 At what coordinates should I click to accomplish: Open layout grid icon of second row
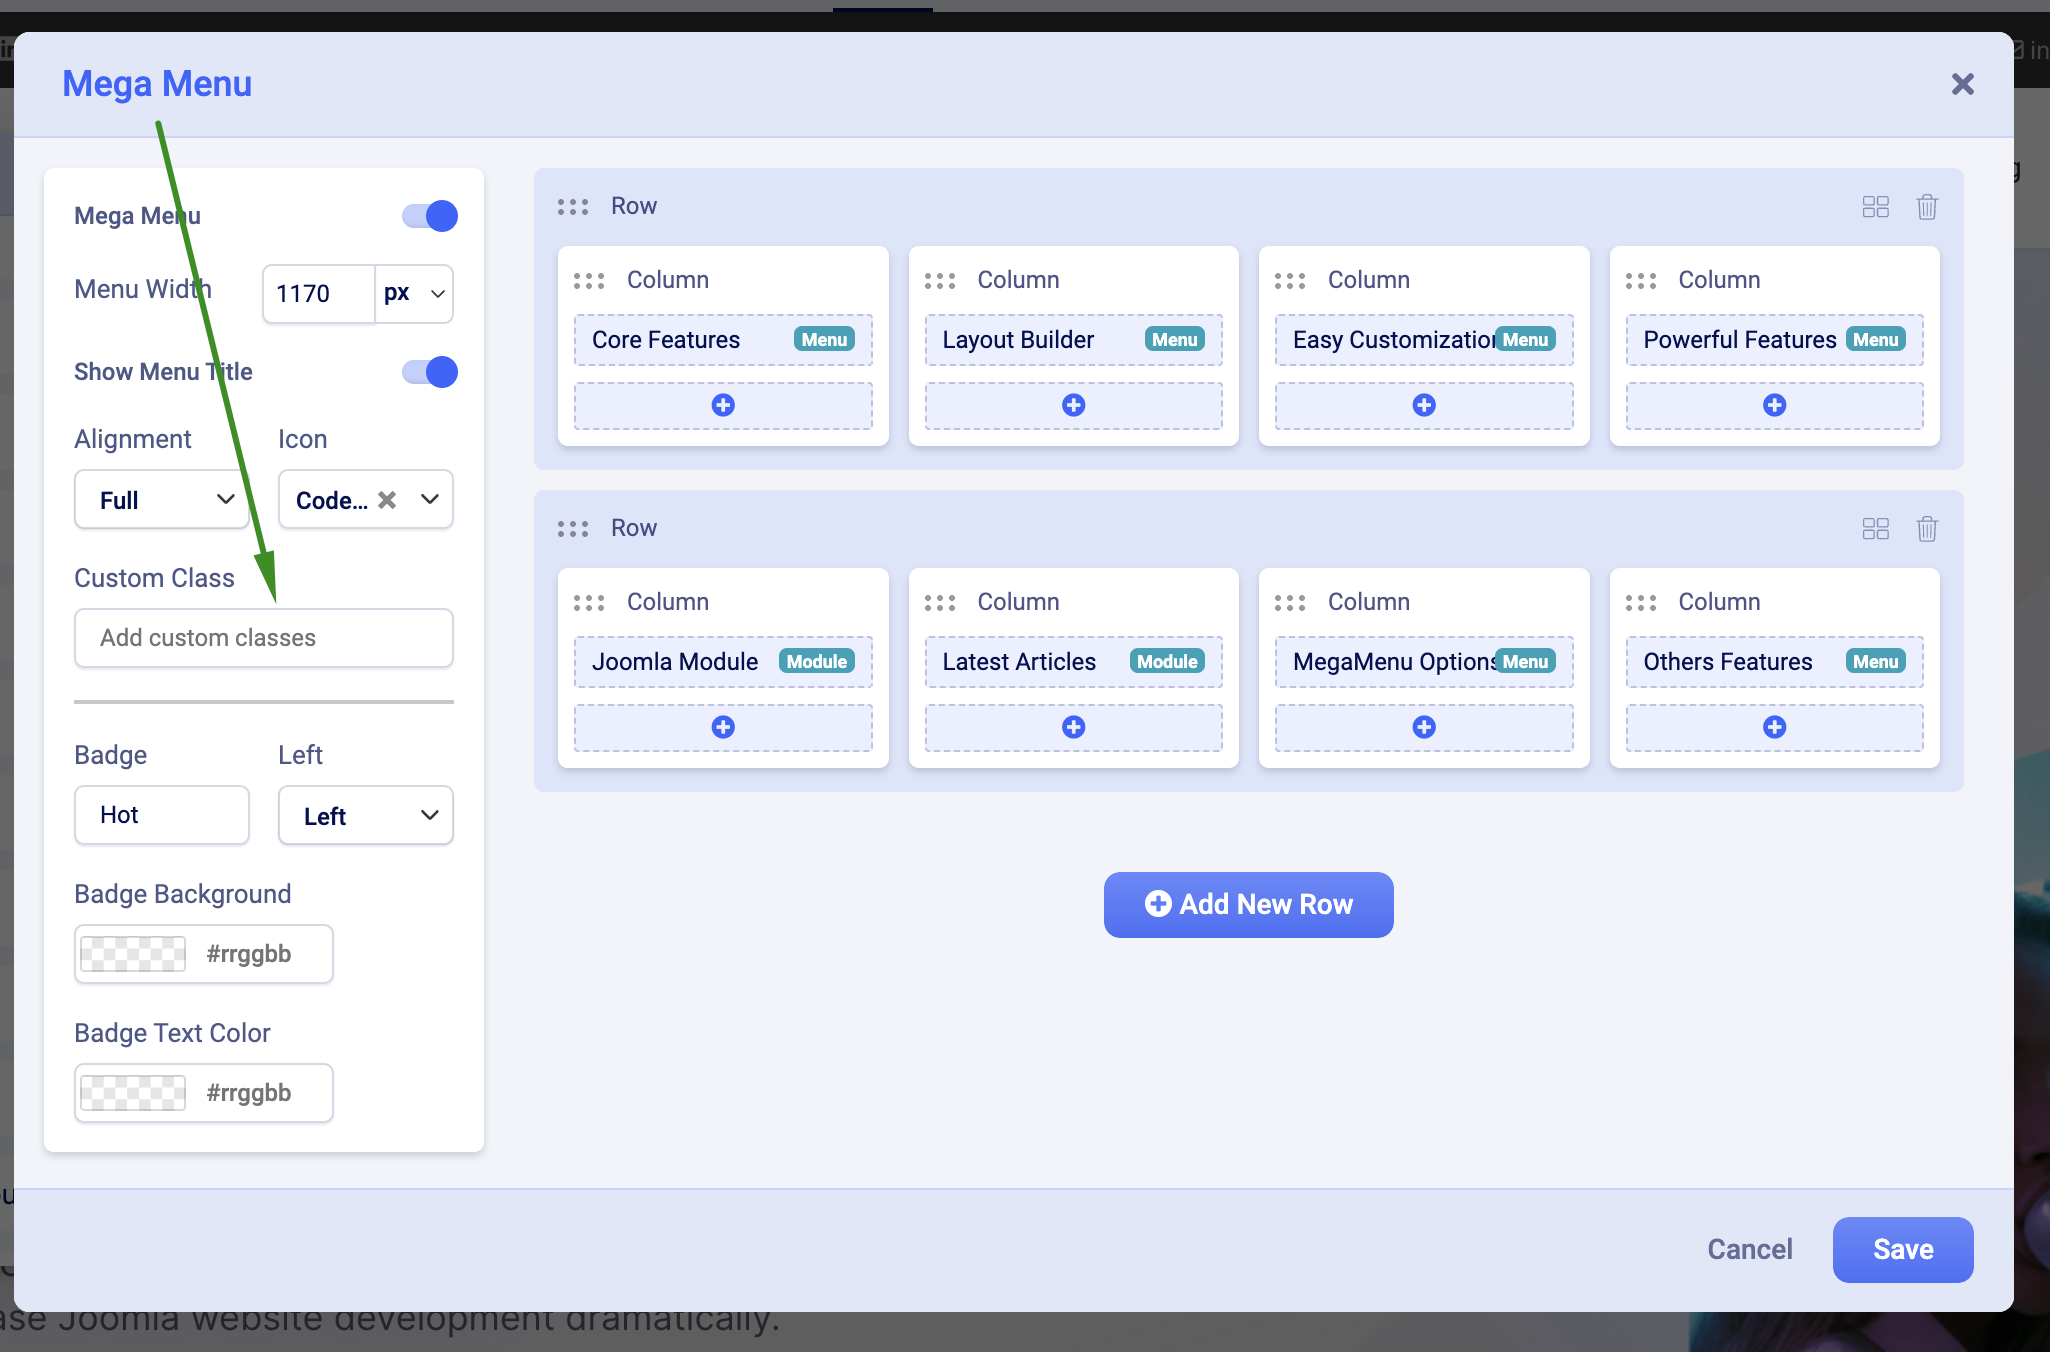tap(1875, 529)
